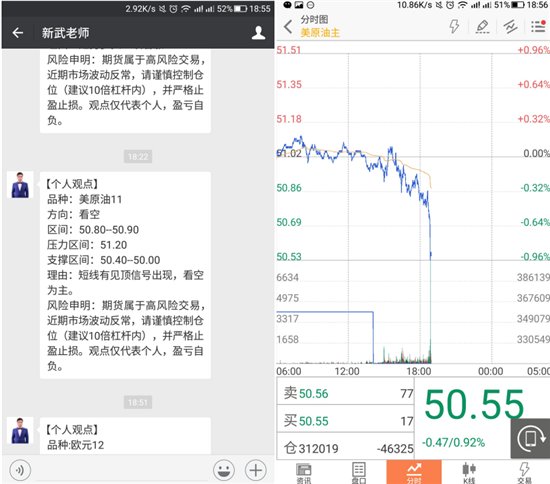
Task: Tap the 卖 50.56 ask price row
Action: click(346, 393)
